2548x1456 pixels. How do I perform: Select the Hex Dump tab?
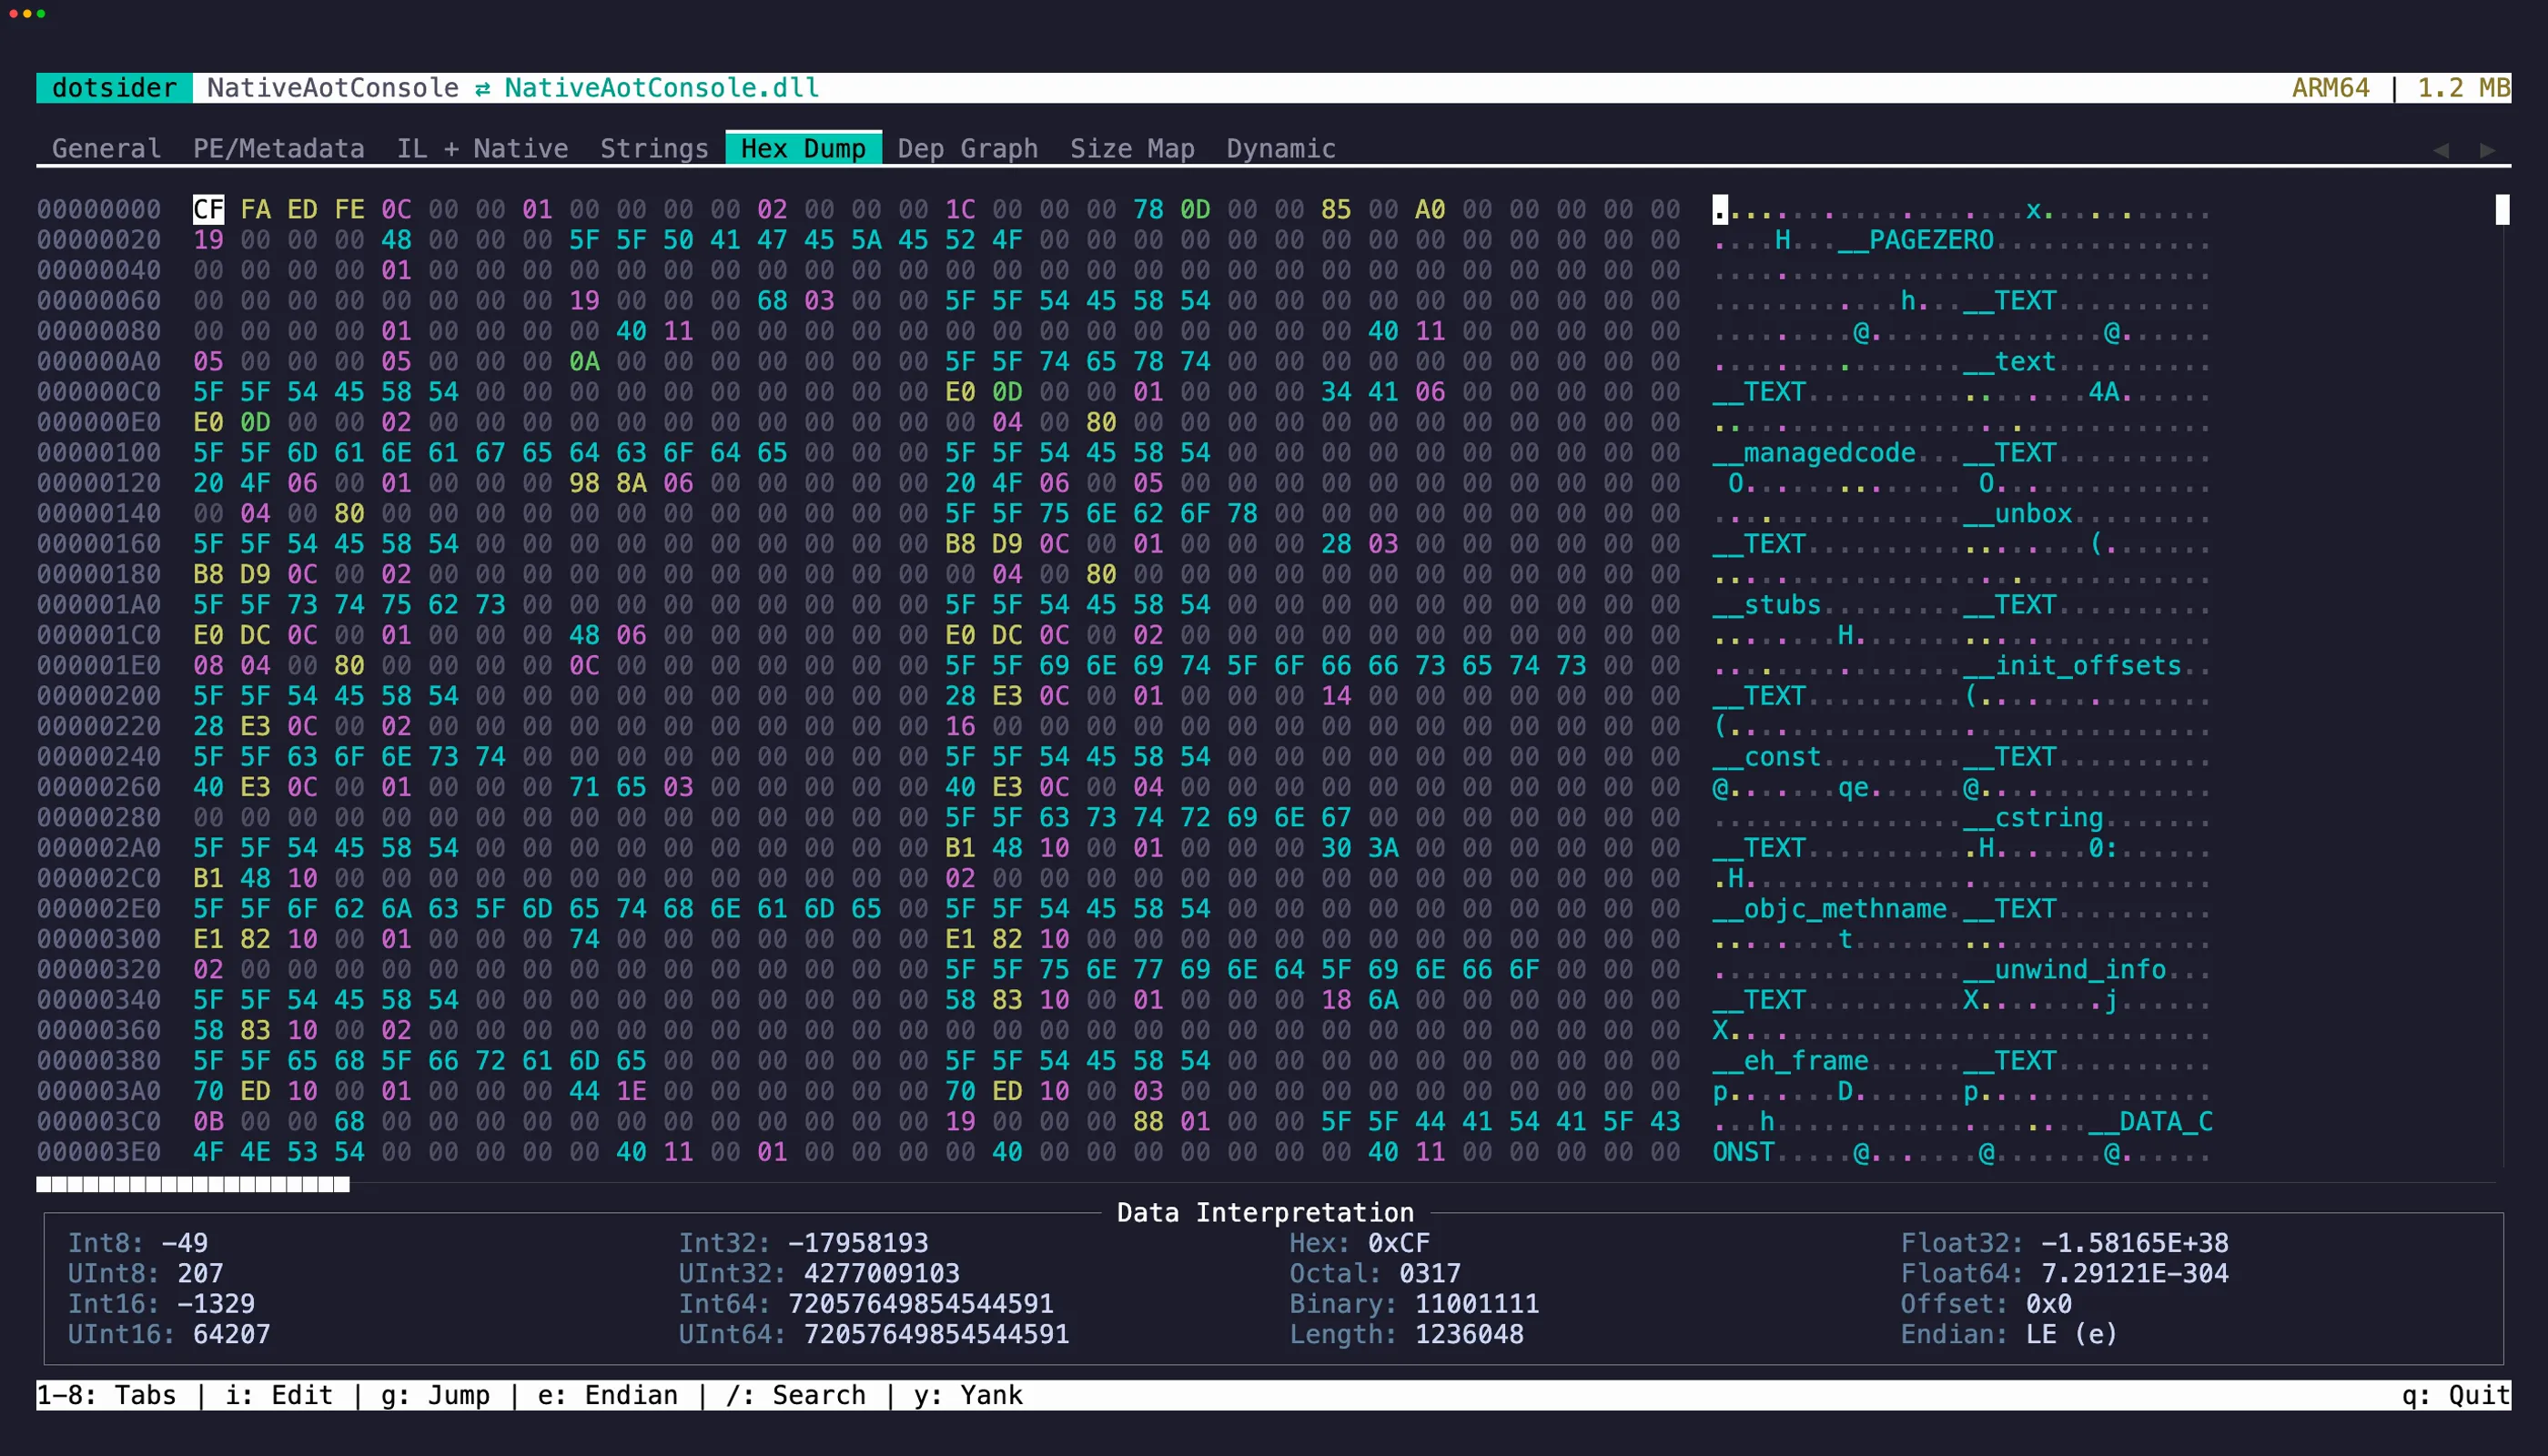tap(803, 148)
